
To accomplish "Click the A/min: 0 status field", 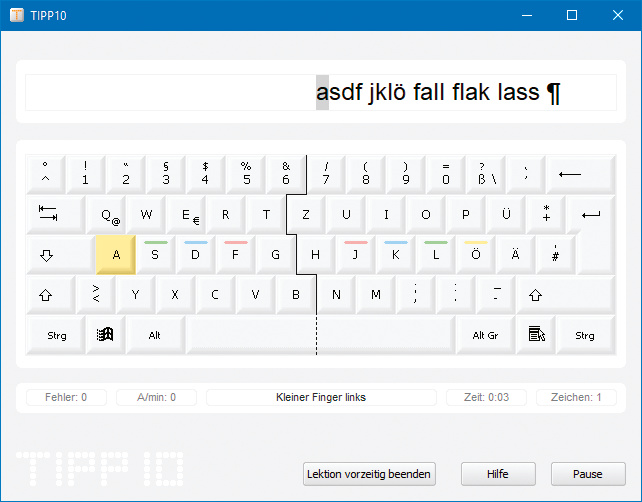I will coord(156,397).
